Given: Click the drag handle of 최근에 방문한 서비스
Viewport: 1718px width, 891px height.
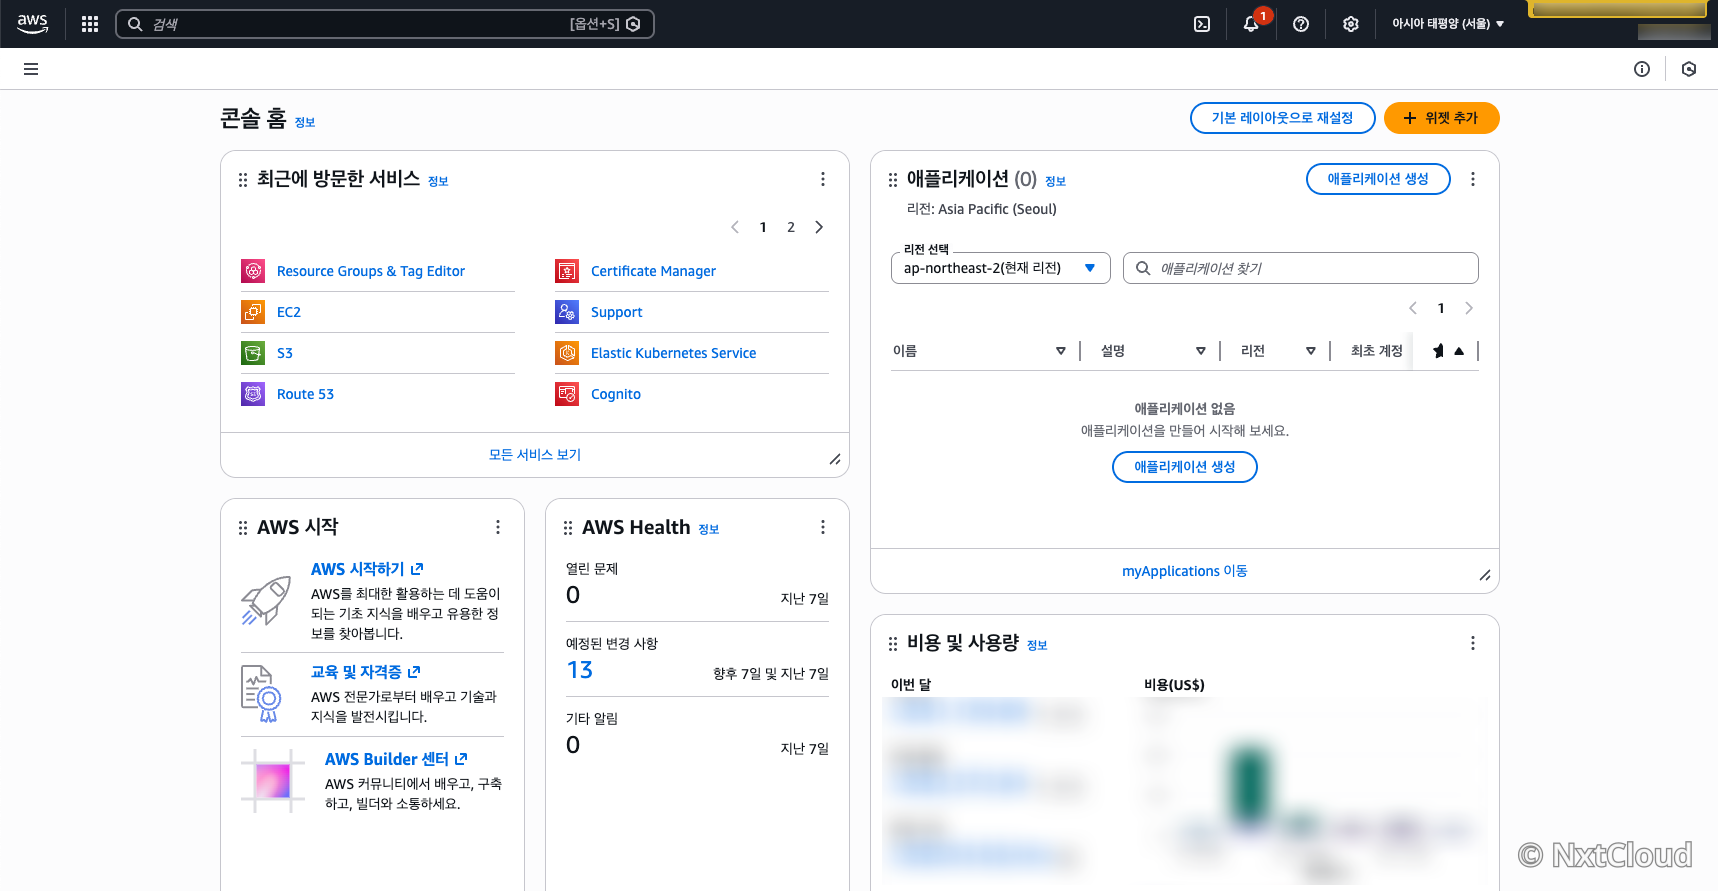Looking at the screenshot, I should pyautogui.click(x=243, y=180).
